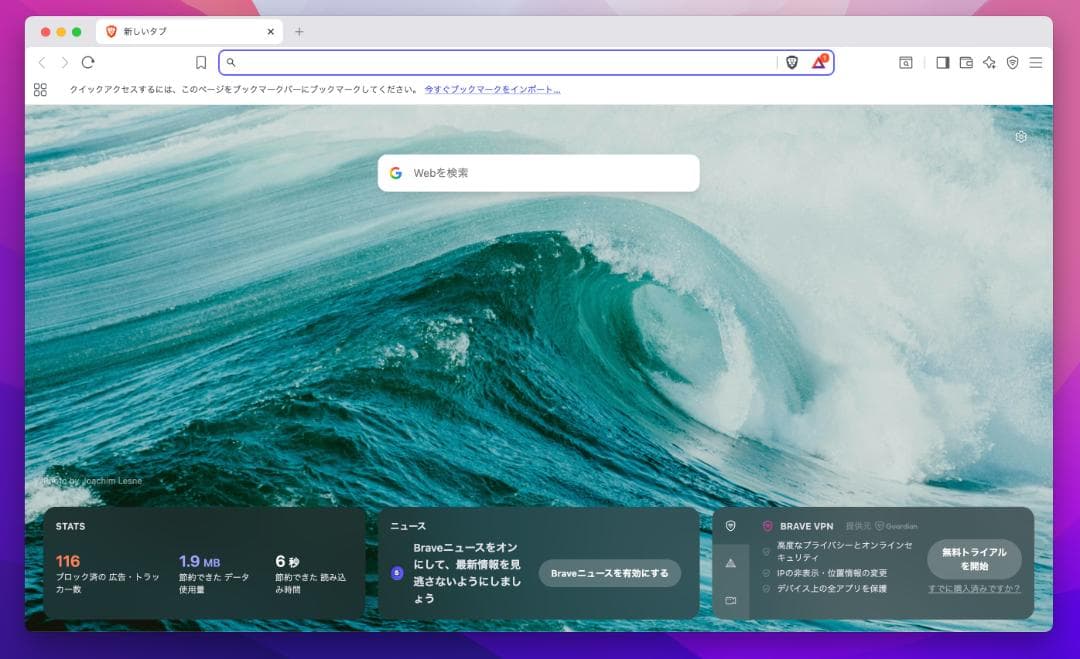Open Brave Shields lion icon in address bar
This screenshot has width=1080, height=659.
coord(792,62)
